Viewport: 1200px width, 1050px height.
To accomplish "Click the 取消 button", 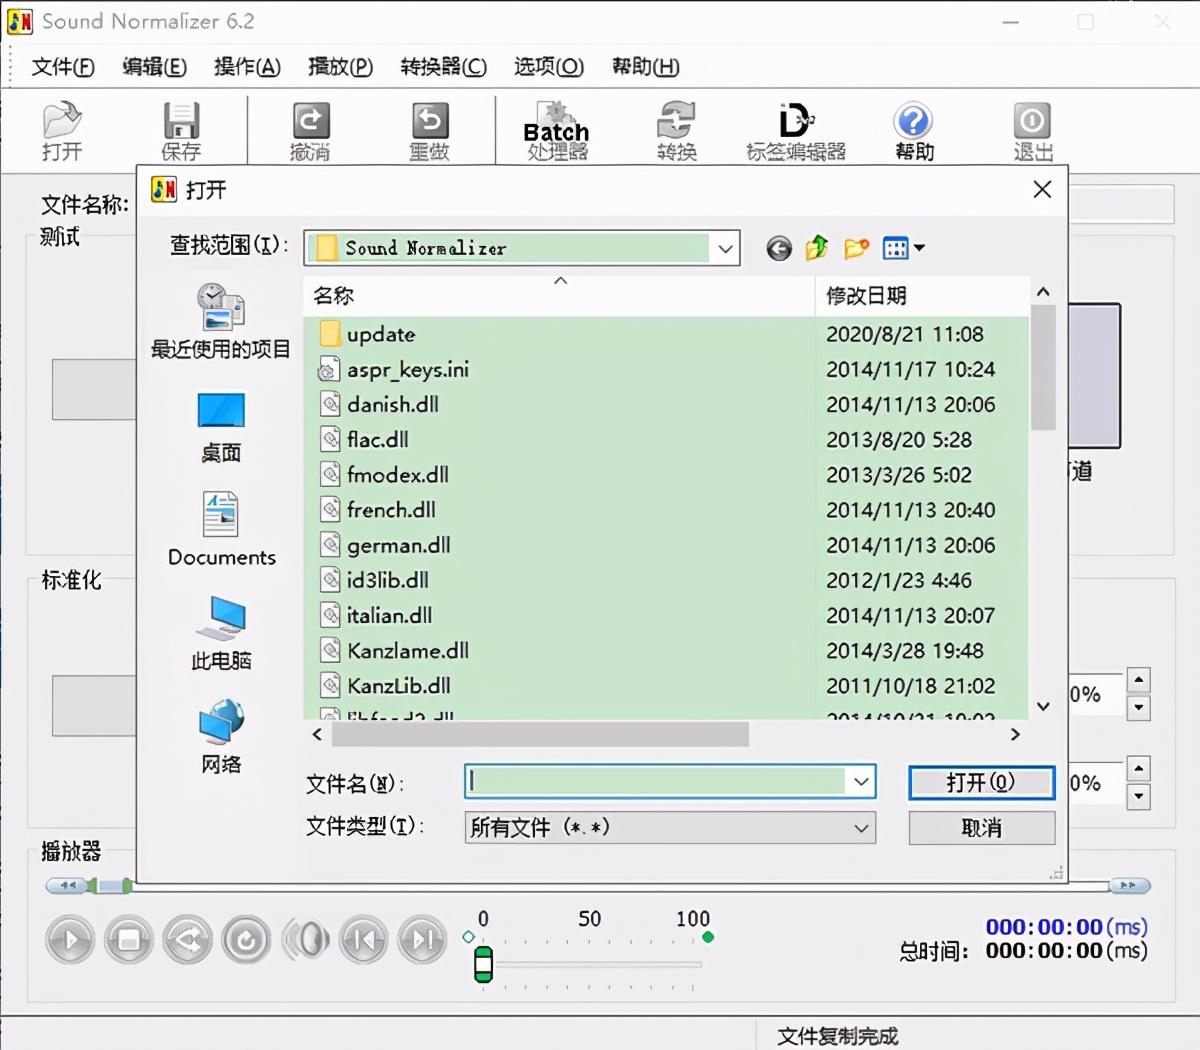I will point(981,828).
